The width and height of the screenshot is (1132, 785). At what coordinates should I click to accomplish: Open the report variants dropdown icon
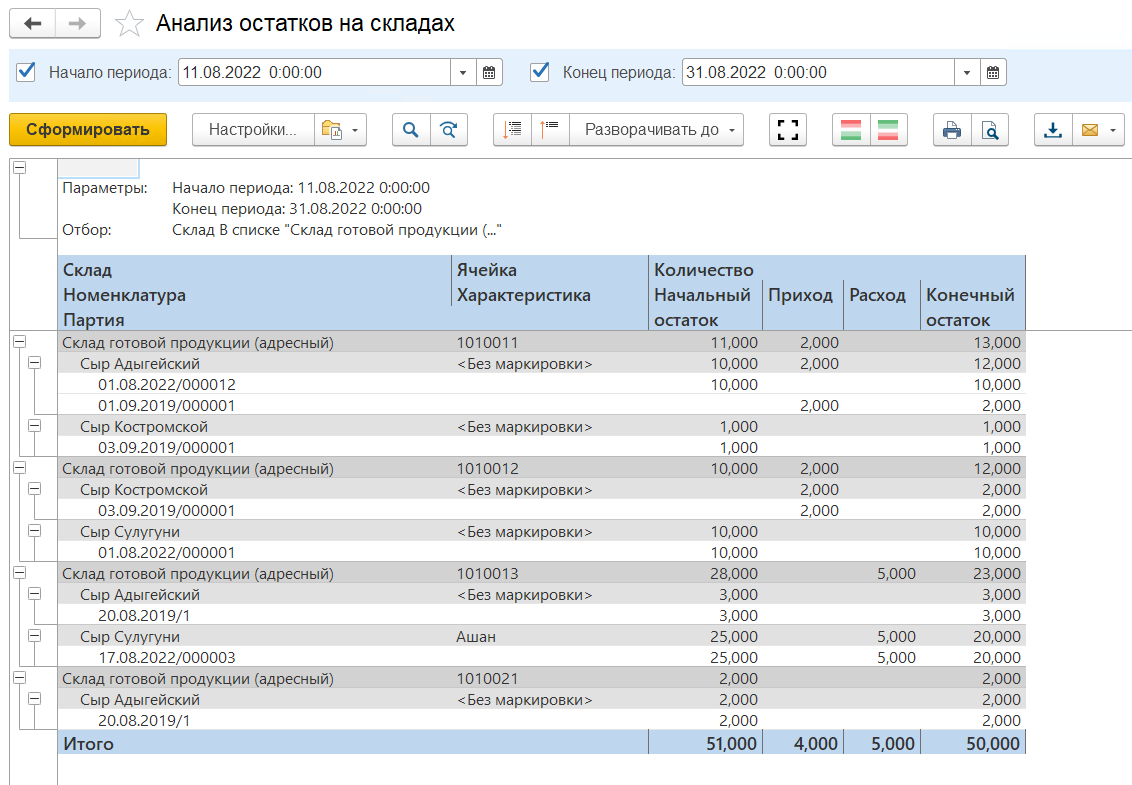(340, 130)
